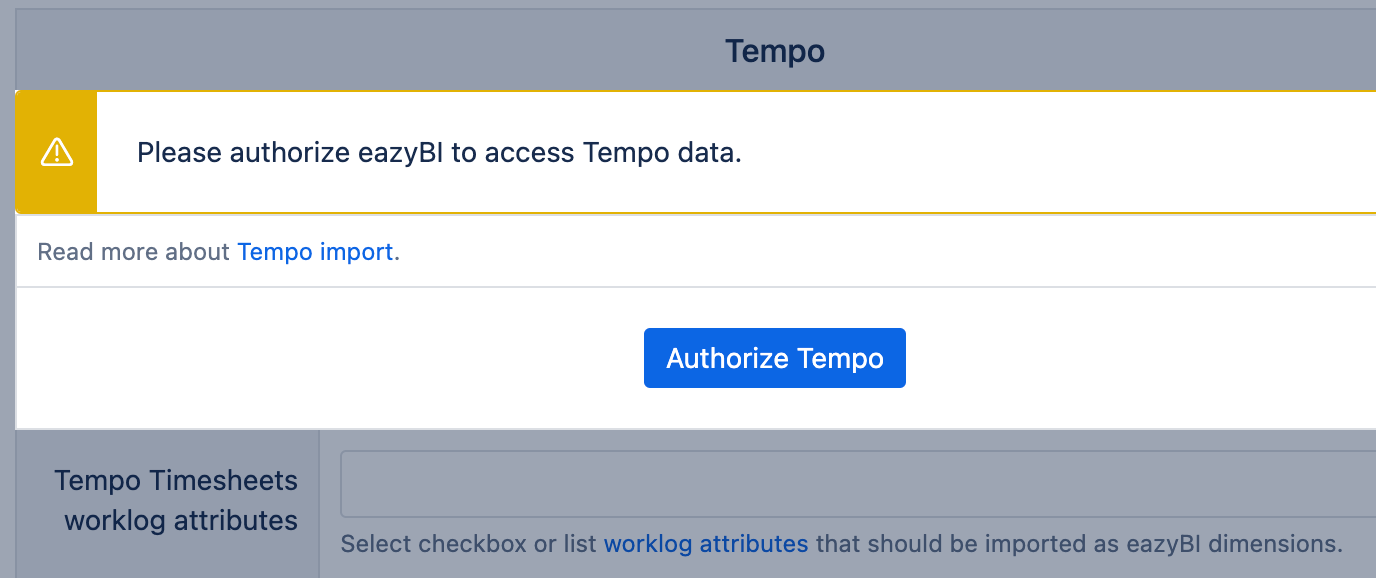Follow the worklog attributes link

tap(706, 544)
